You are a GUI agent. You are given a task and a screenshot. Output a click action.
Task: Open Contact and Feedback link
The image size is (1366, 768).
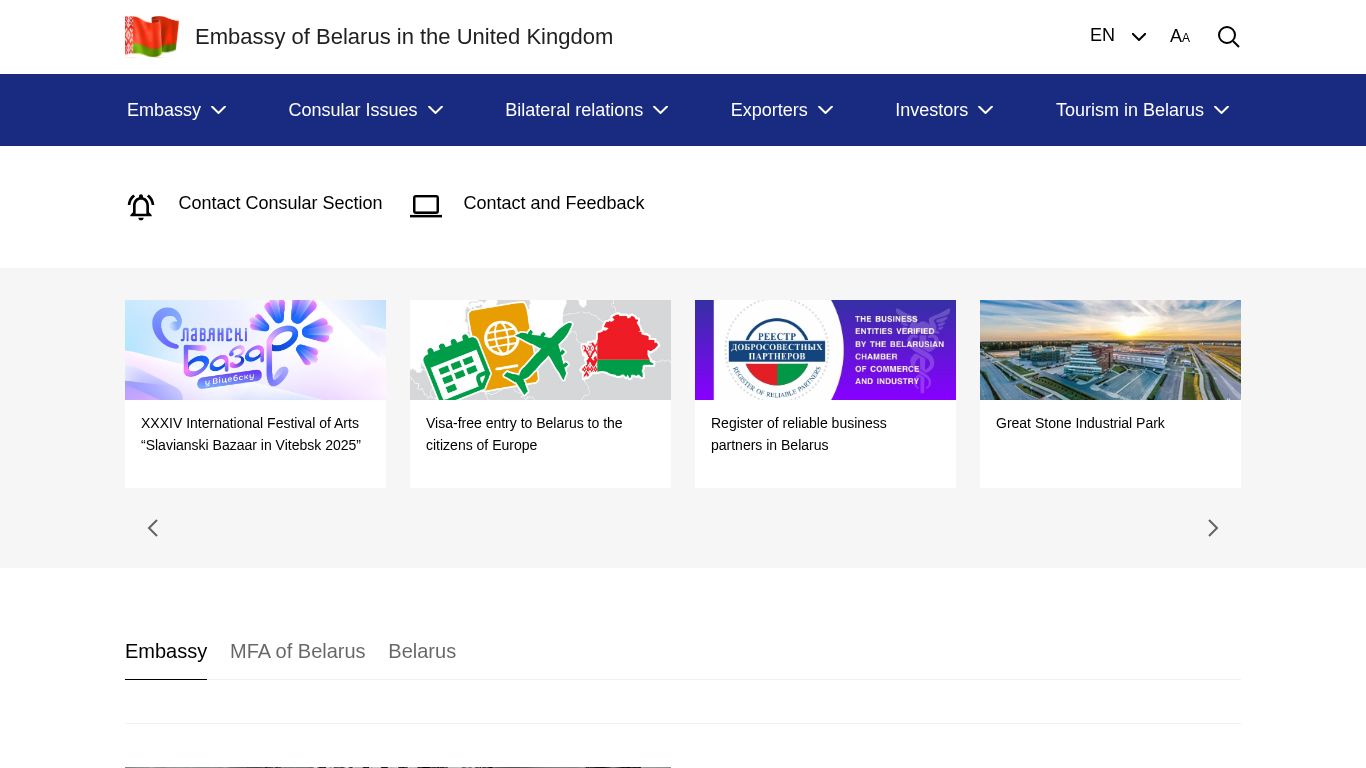[x=553, y=204]
